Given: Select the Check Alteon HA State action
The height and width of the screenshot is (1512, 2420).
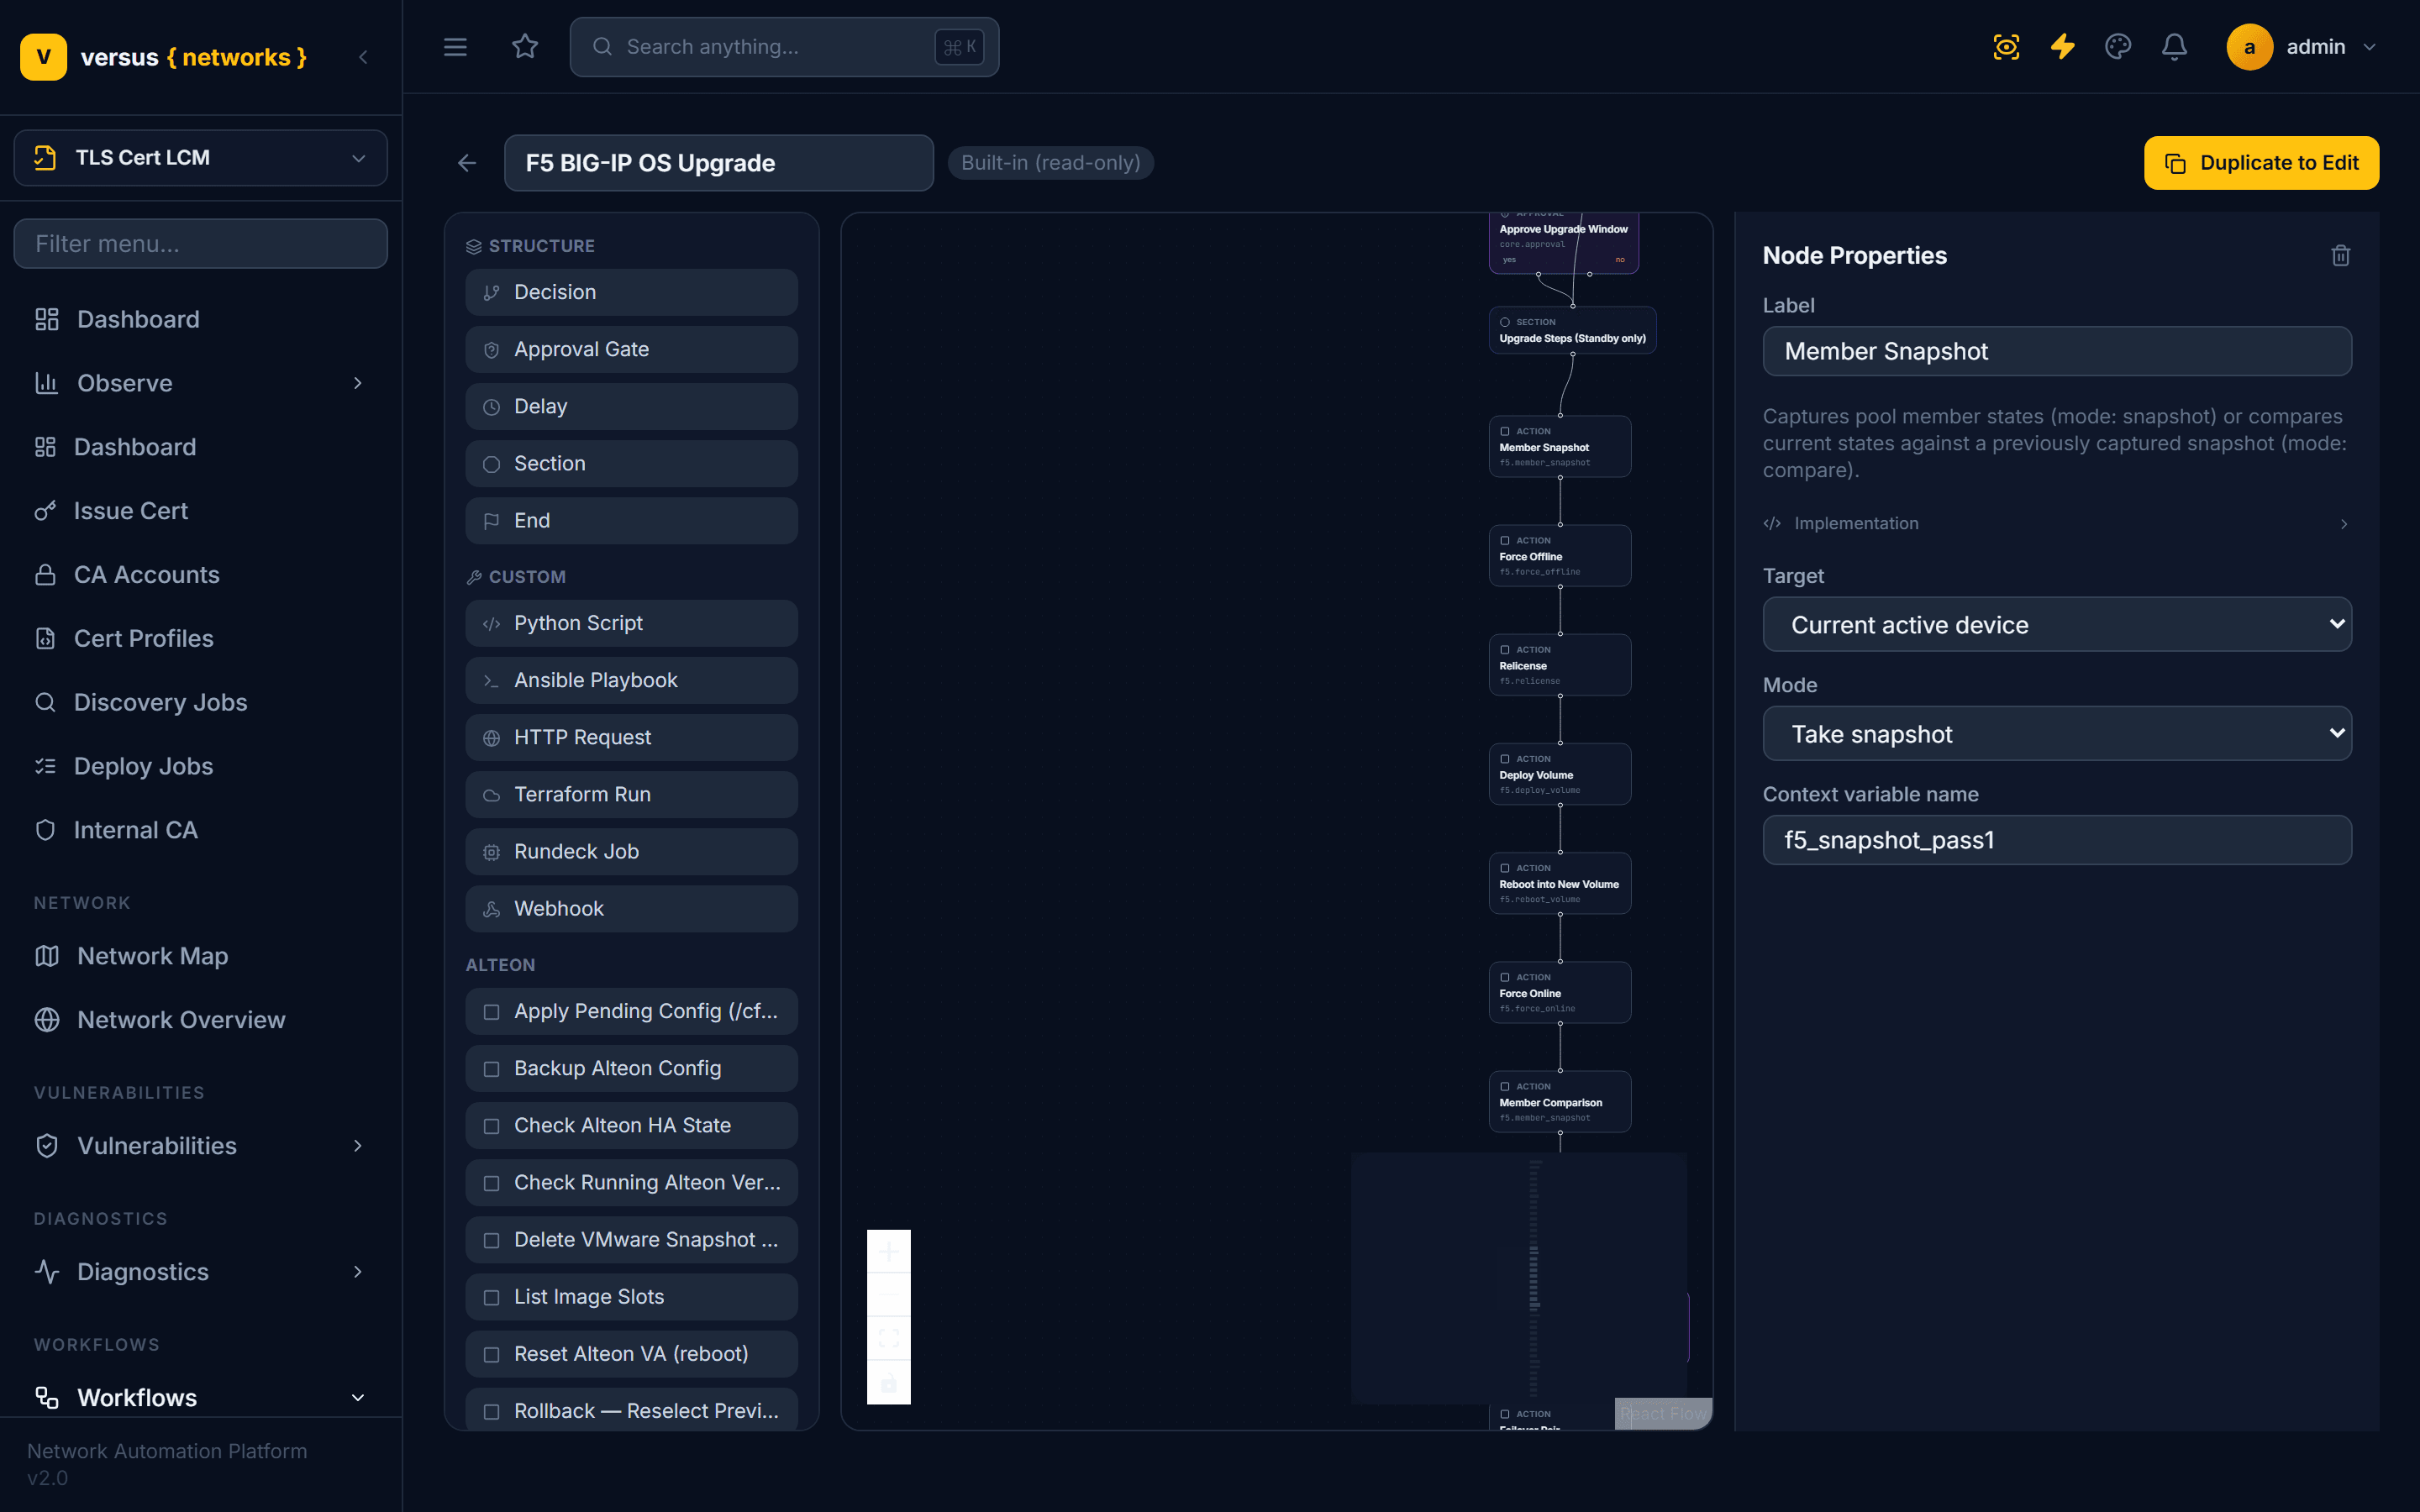Looking at the screenshot, I should pyautogui.click(x=631, y=1125).
